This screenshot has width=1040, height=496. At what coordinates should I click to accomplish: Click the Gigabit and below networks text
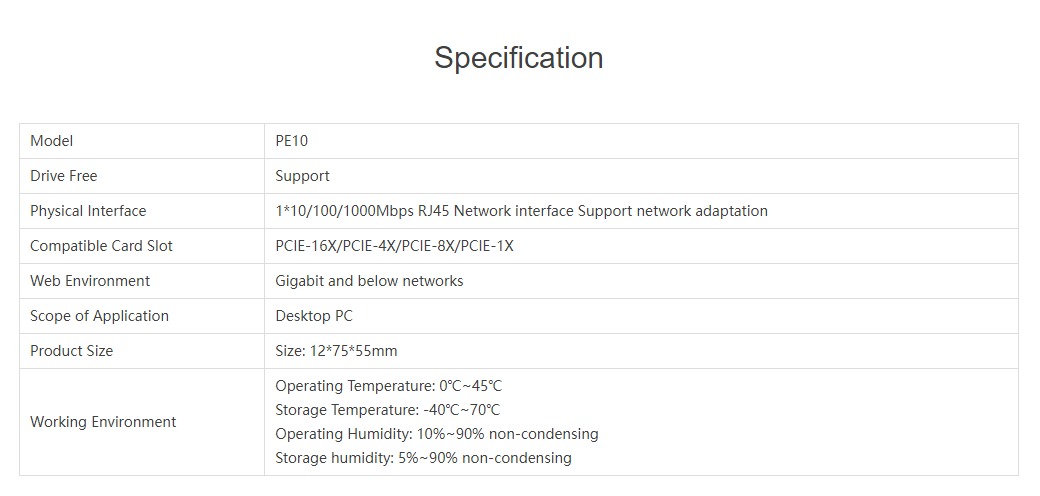coord(369,281)
